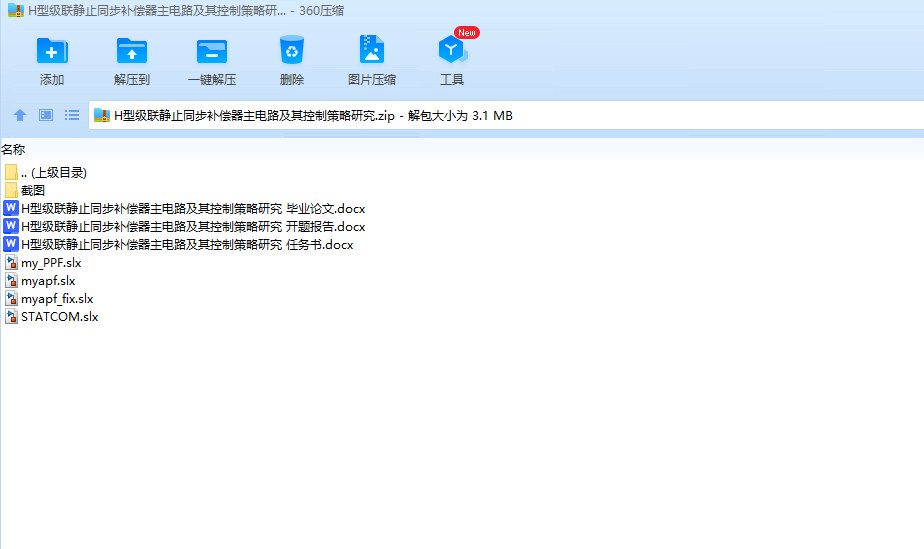Sort by the 名称 column header

coord(13,150)
